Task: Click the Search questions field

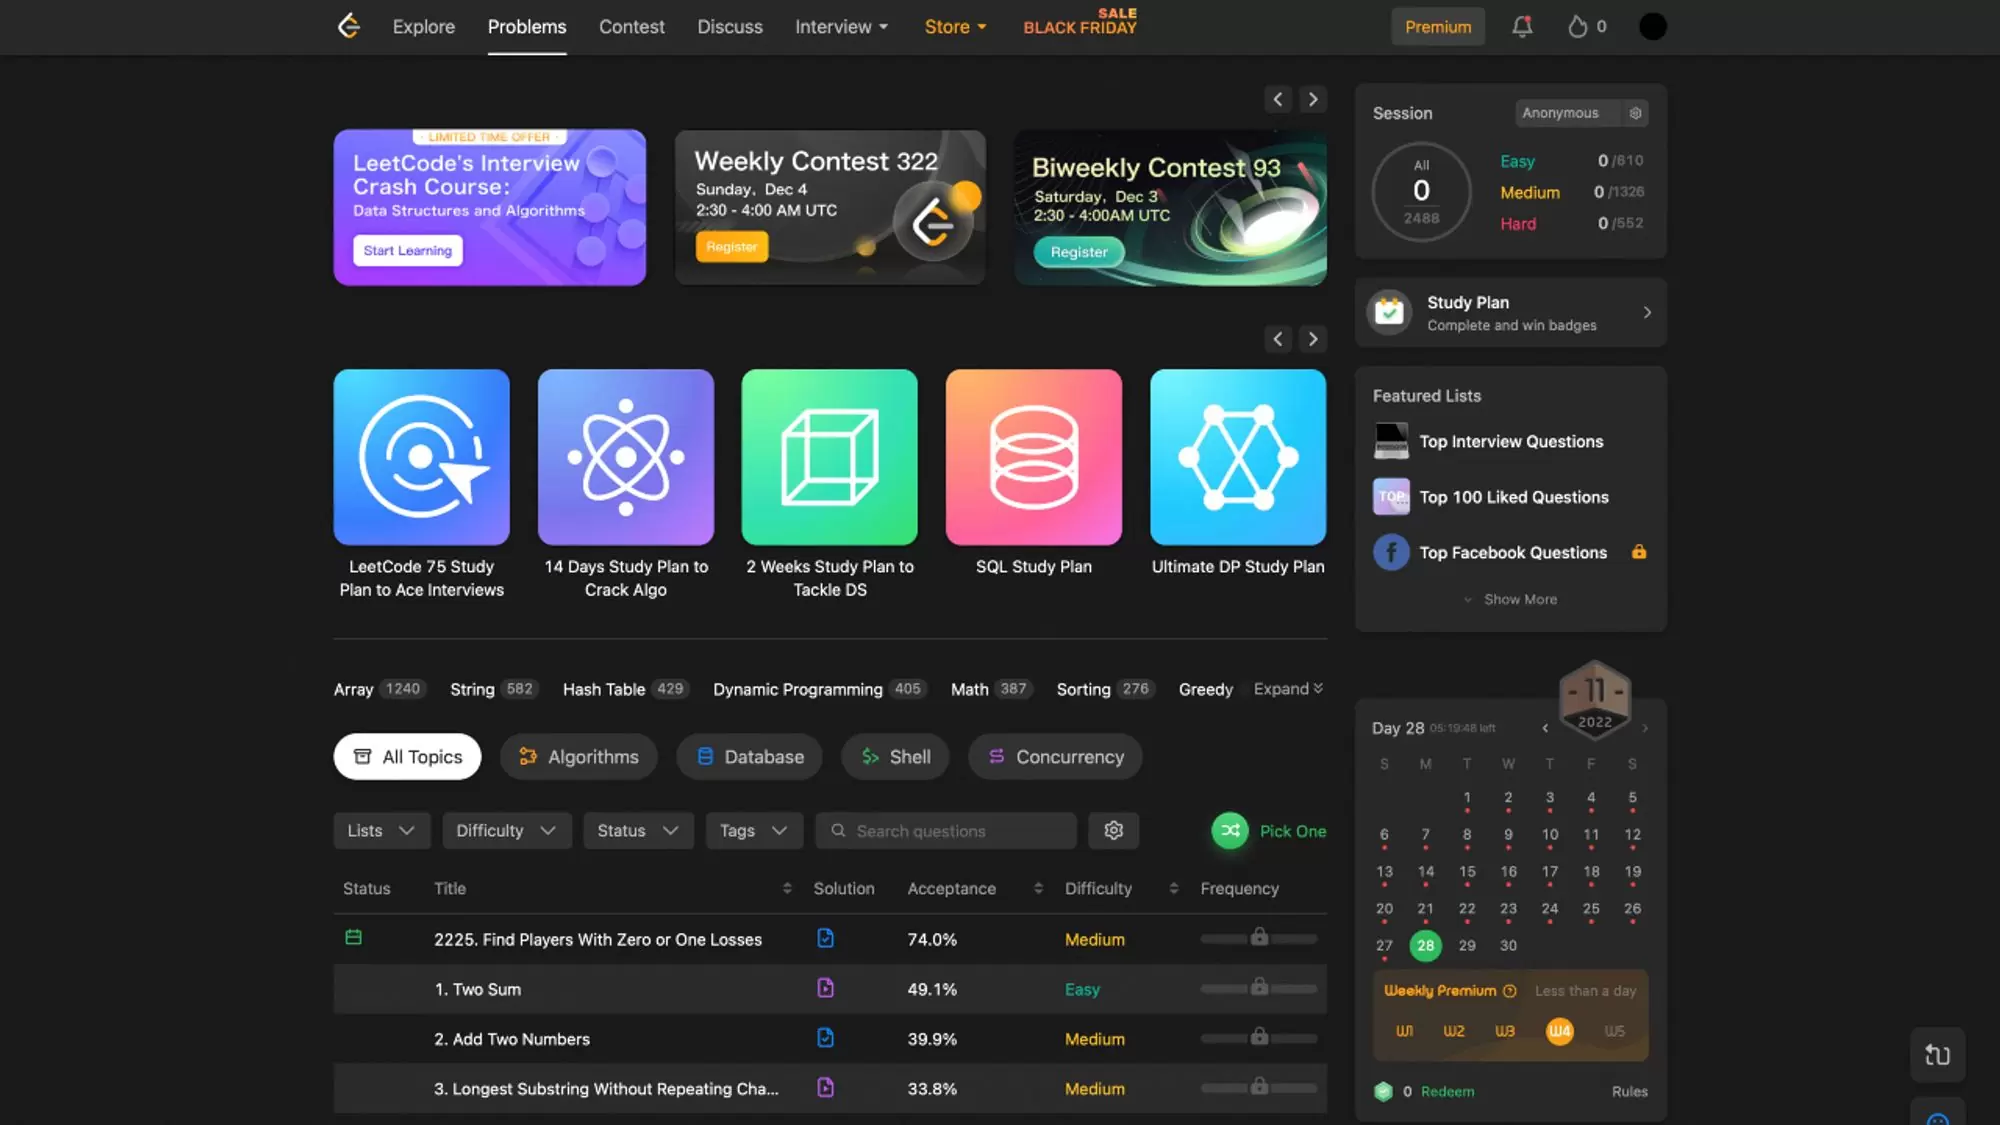Action: coord(946,830)
